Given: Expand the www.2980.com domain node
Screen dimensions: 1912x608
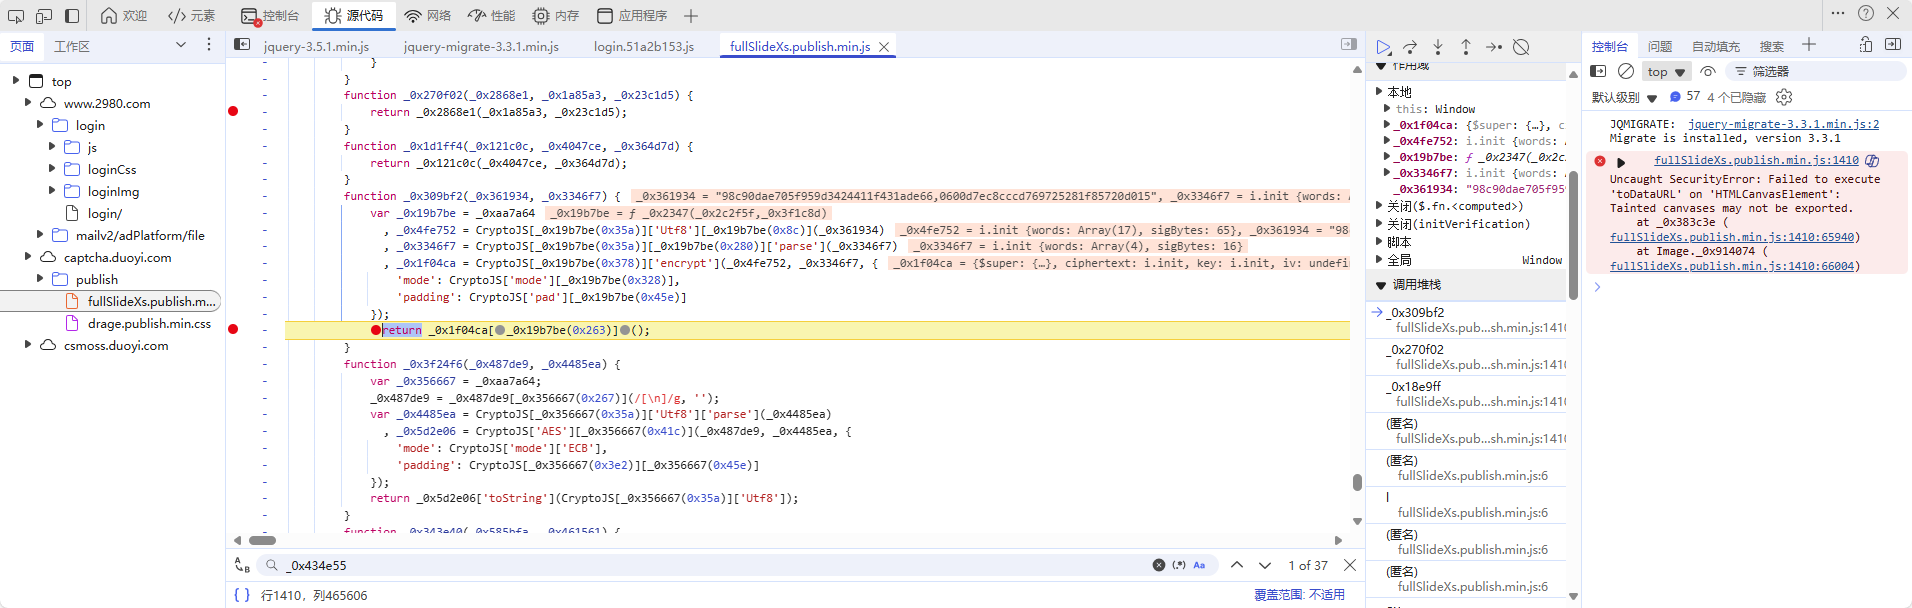Looking at the screenshot, I should [x=27, y=102].
